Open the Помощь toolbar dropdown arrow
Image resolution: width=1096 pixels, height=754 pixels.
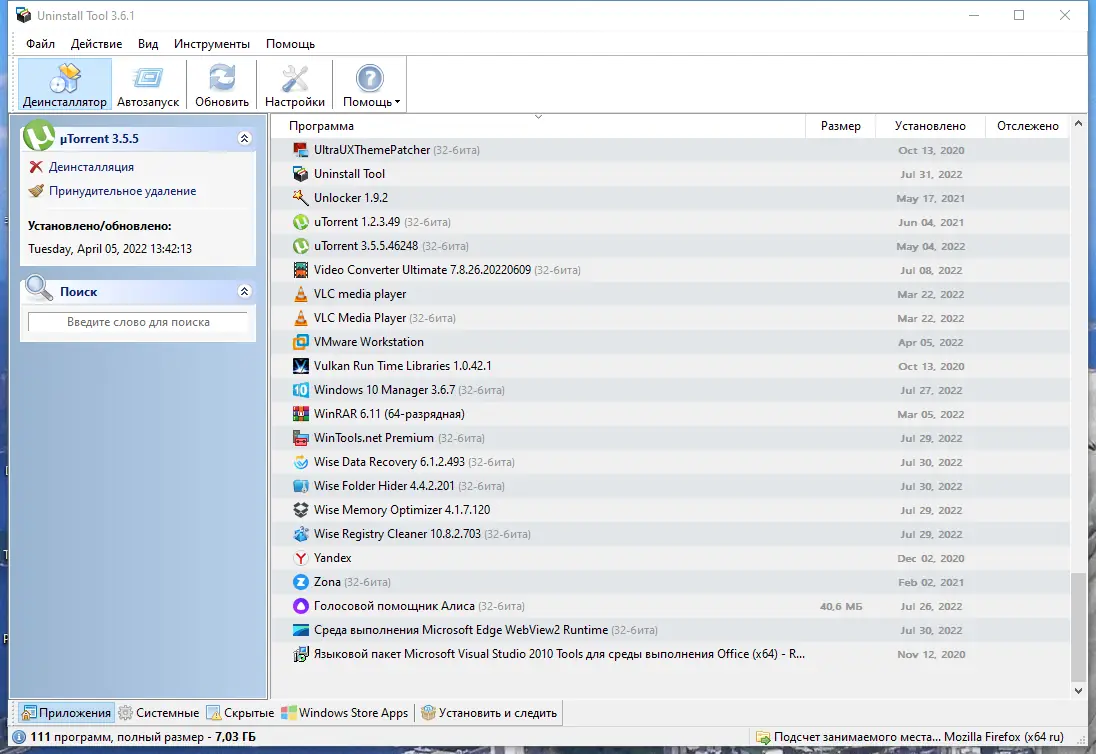[x=397, y=102]
